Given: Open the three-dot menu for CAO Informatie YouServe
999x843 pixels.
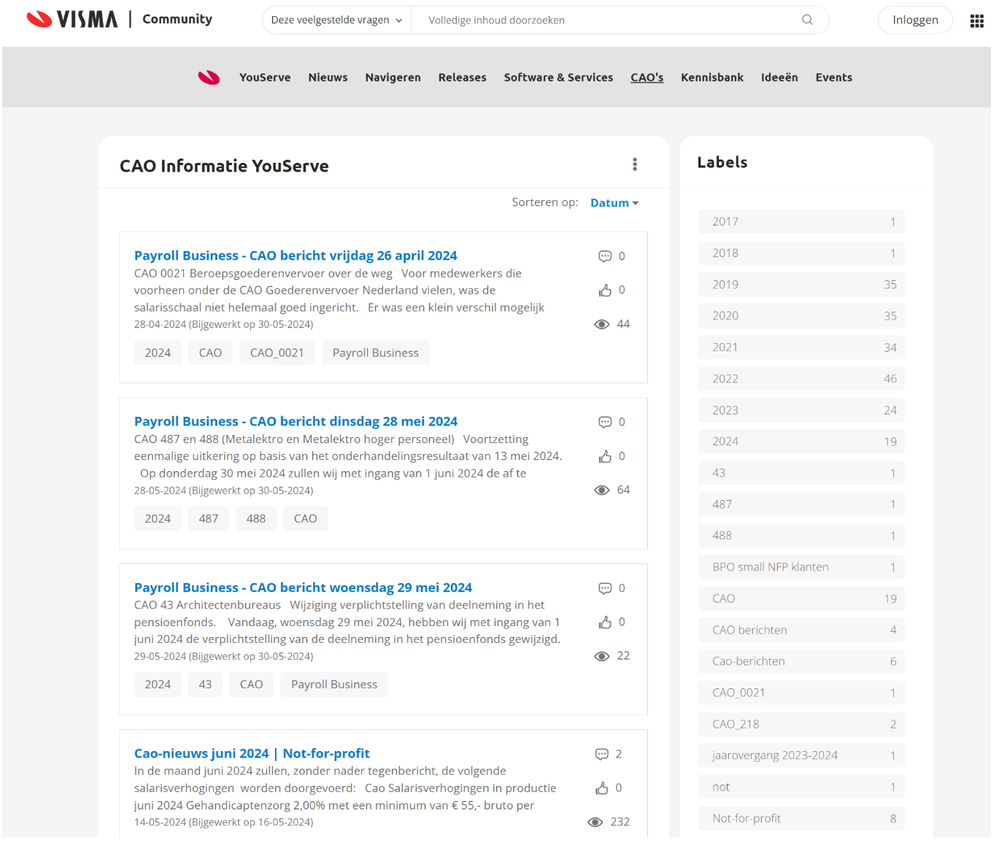Looking at the screenshot, I should 635,164.
